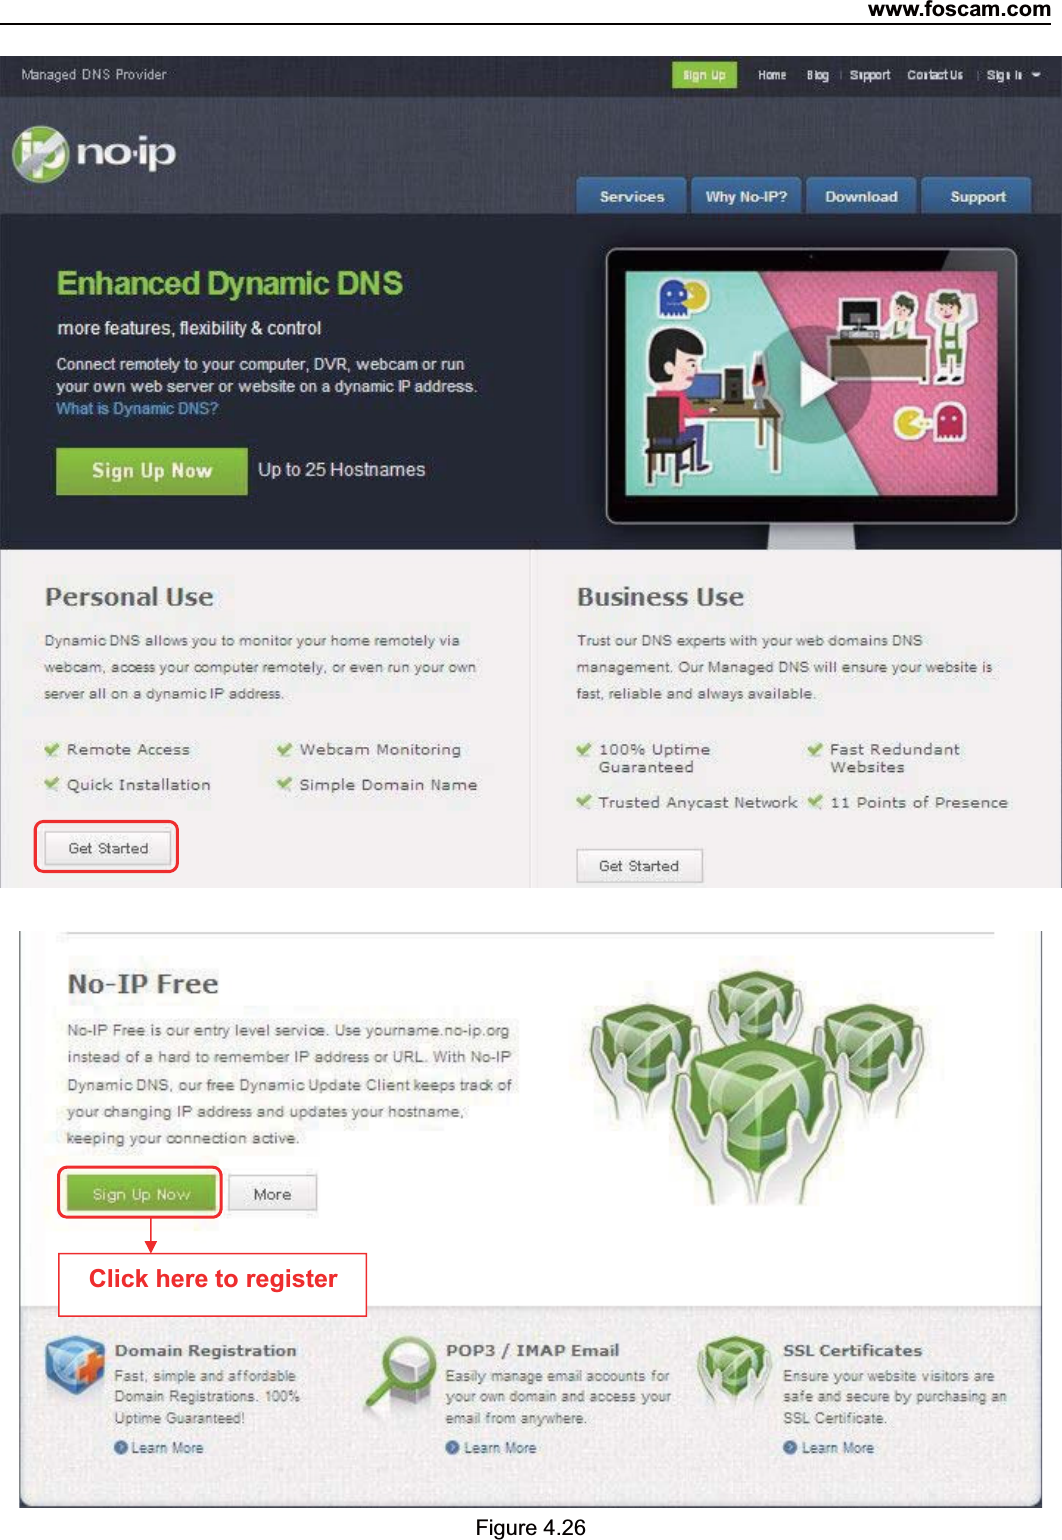Click the More button beside Sign Up Now
1062x1540 pixels.
(x=272, y=1194)
